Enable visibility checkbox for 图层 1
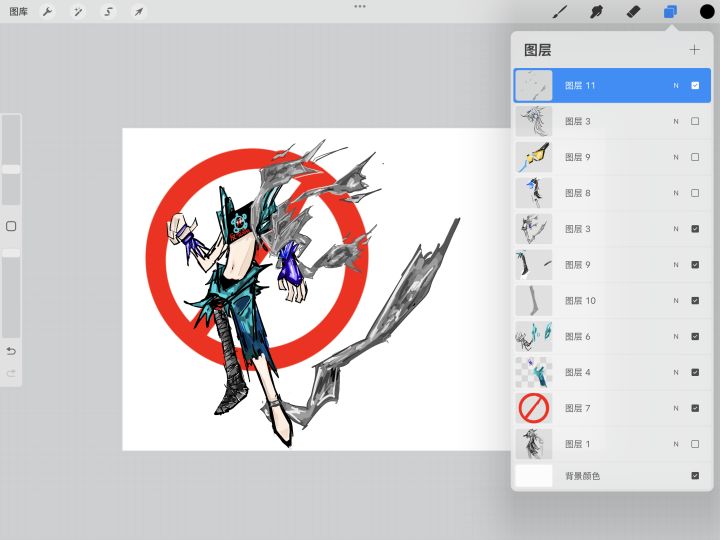Screen dimensions: 720x540 coord(695,444)
